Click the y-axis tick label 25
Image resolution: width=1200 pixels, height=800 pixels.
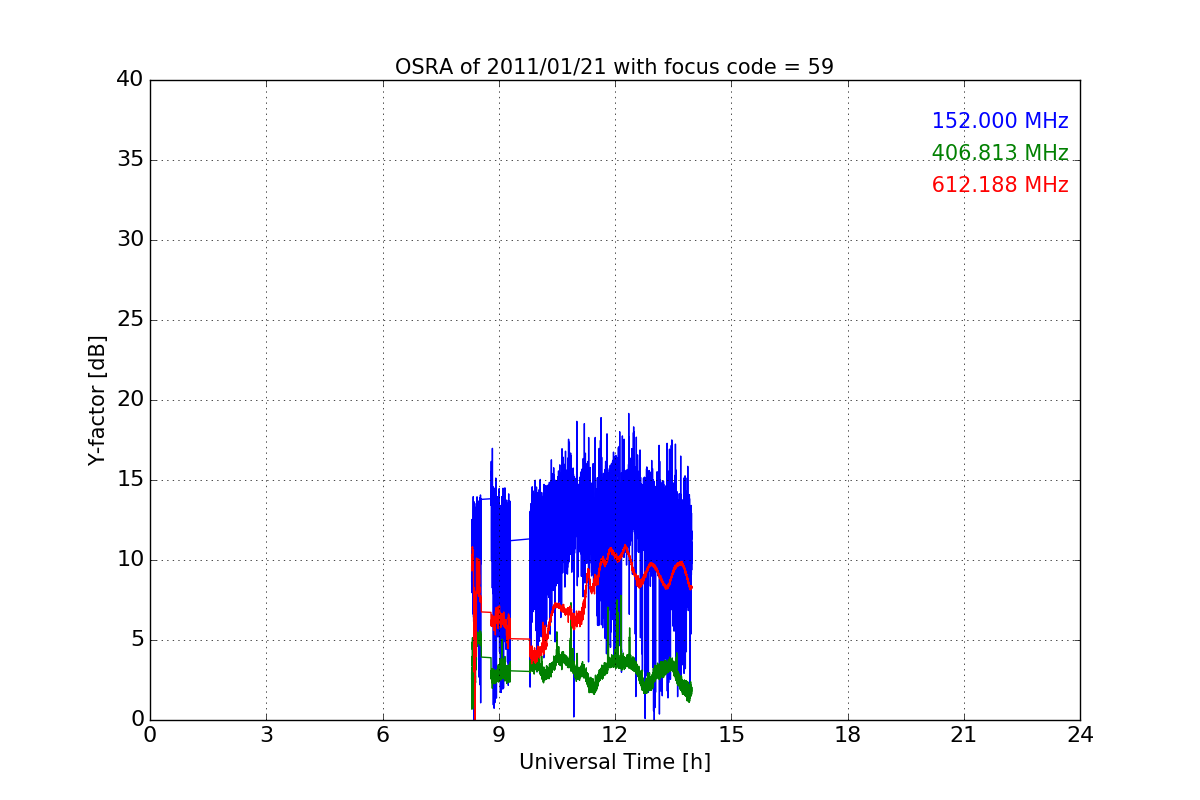(130, 320)
